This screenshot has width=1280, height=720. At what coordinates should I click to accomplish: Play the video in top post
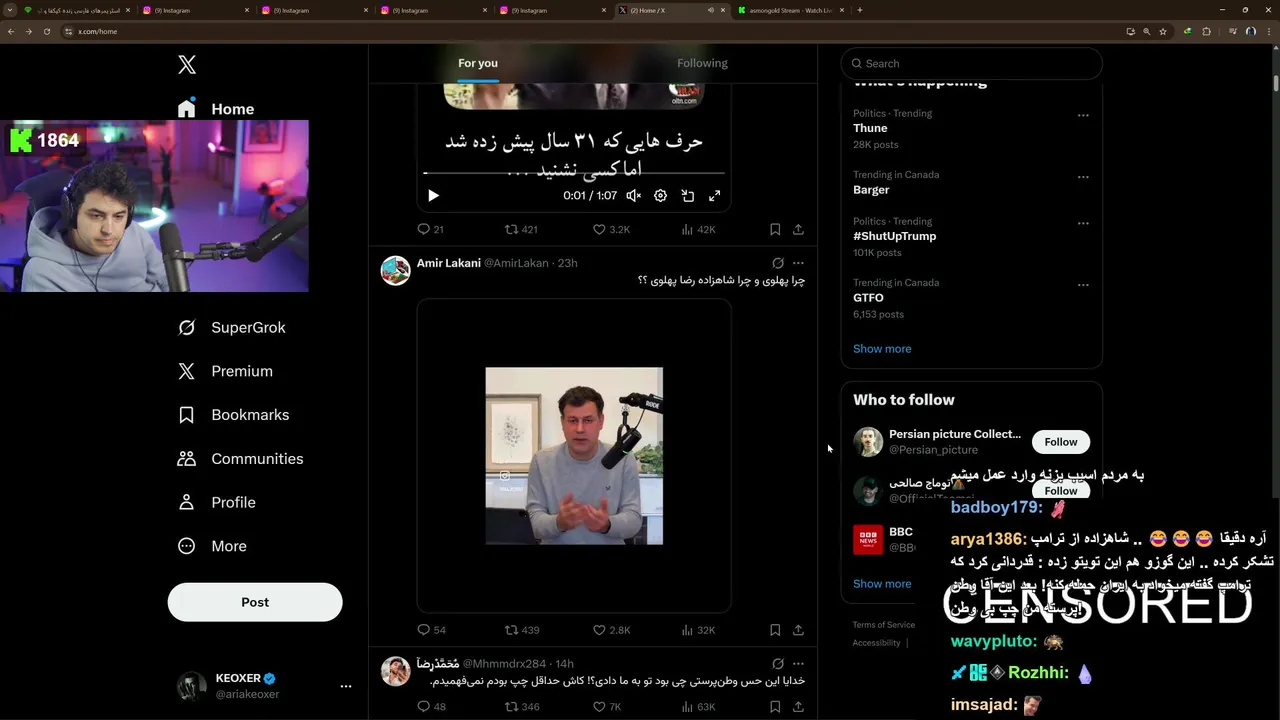point(433,196)
